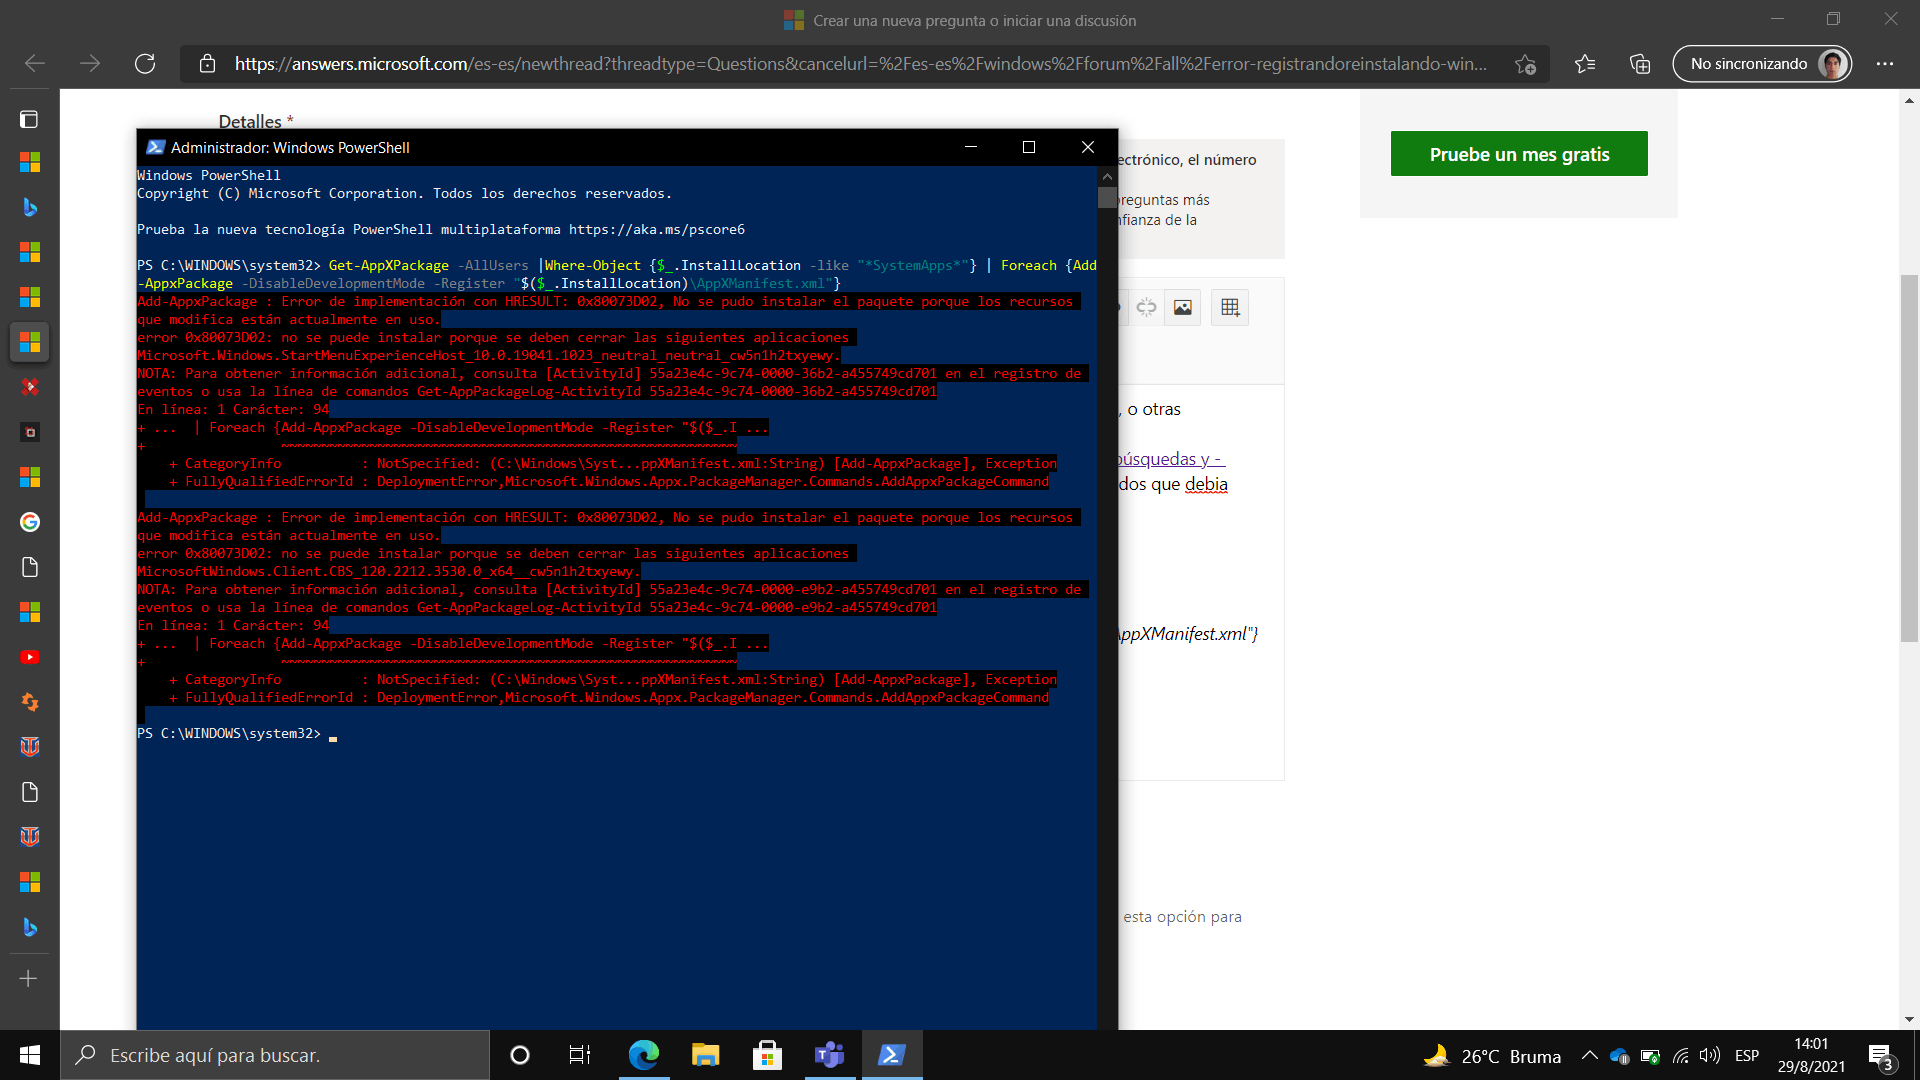Open the clock showing 14:01 29/8/2021

[1811, 1055]
